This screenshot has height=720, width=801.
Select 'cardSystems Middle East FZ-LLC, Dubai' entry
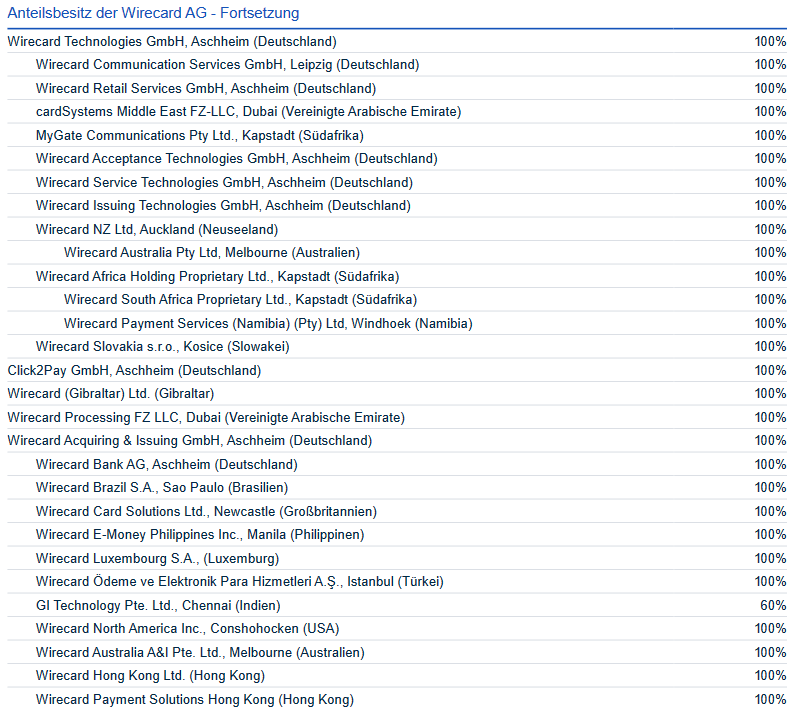click(397, 112)
